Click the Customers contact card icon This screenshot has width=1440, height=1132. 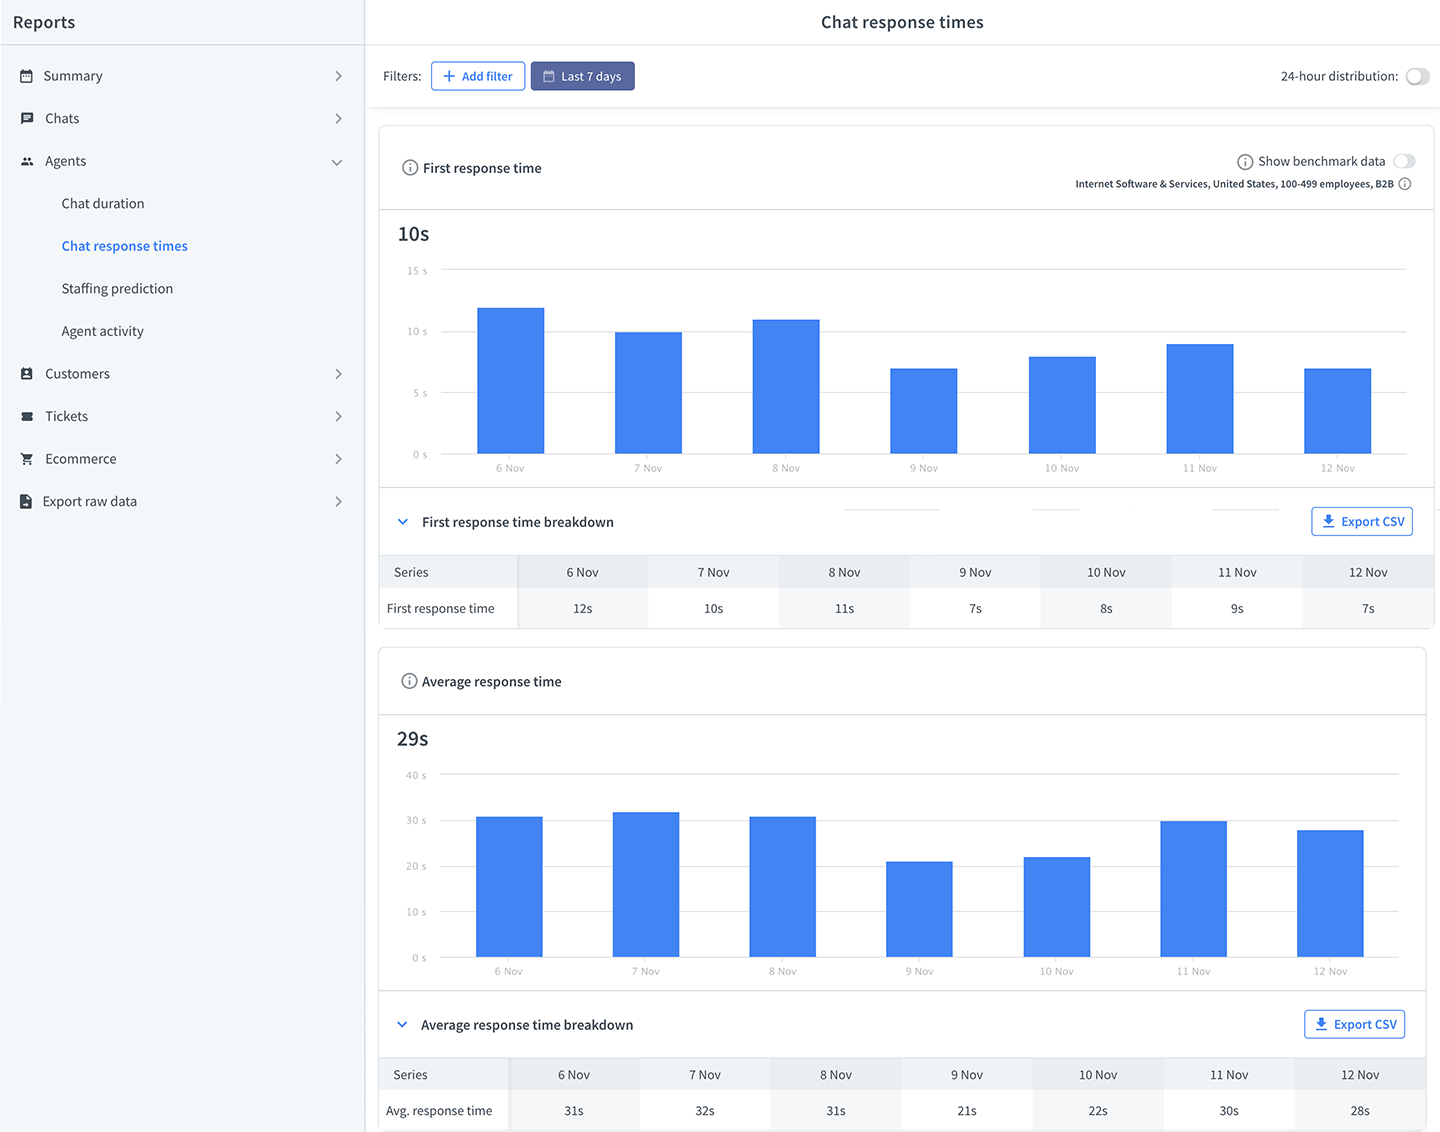(27, 374)
